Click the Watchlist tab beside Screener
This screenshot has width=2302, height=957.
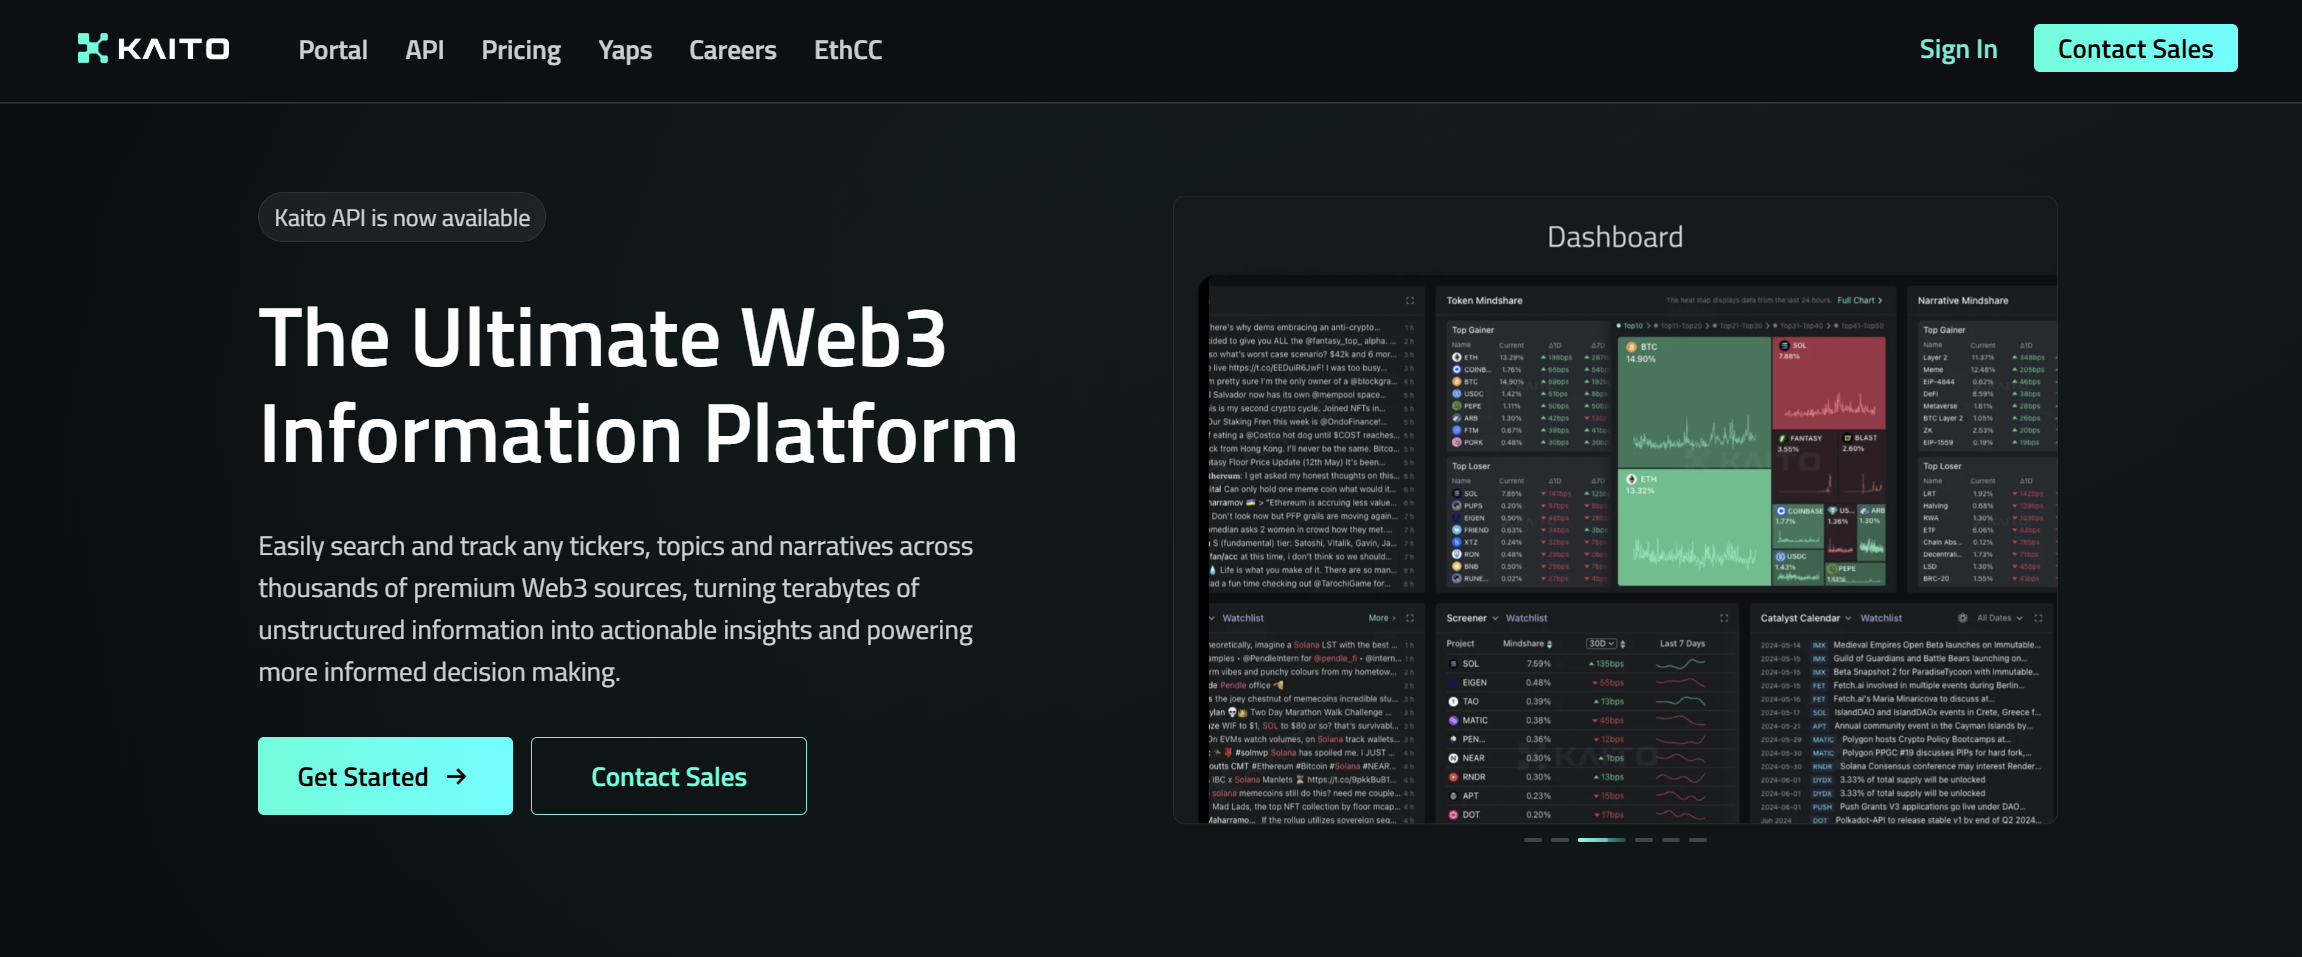[x=1526, y=618]
